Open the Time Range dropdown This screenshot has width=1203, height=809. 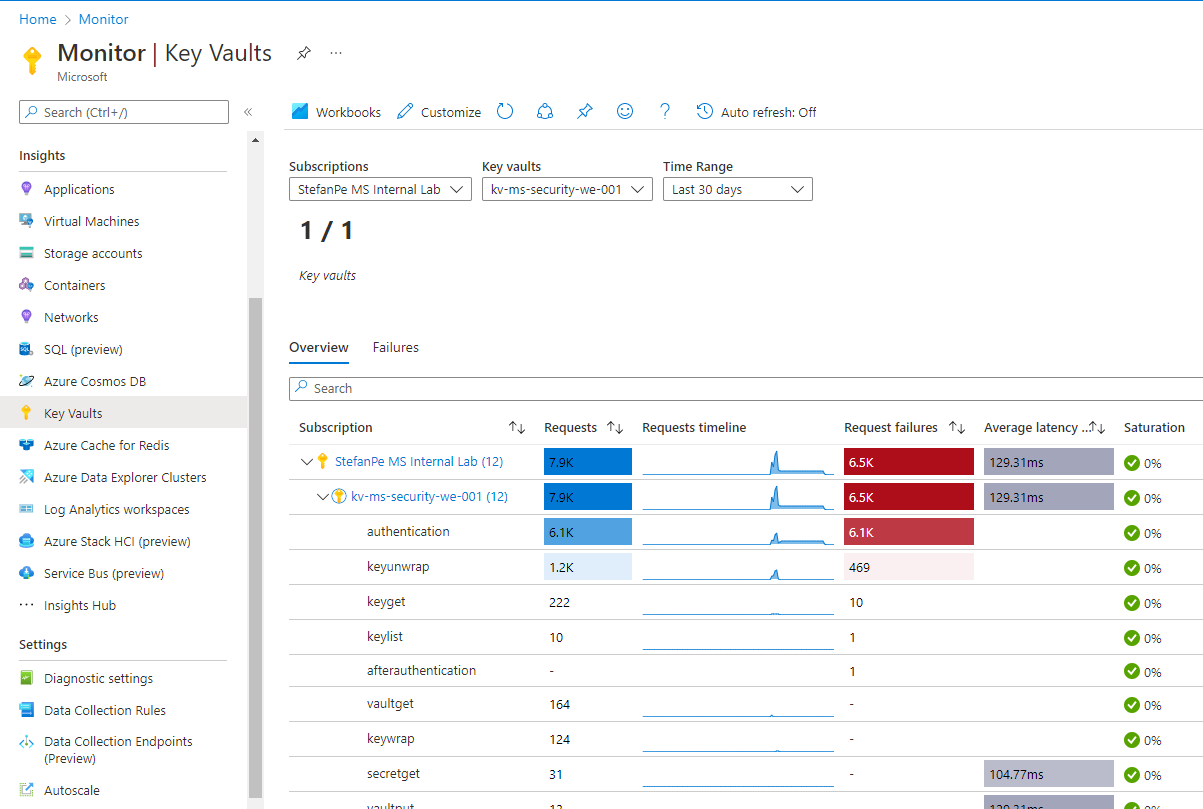[738, 189]
